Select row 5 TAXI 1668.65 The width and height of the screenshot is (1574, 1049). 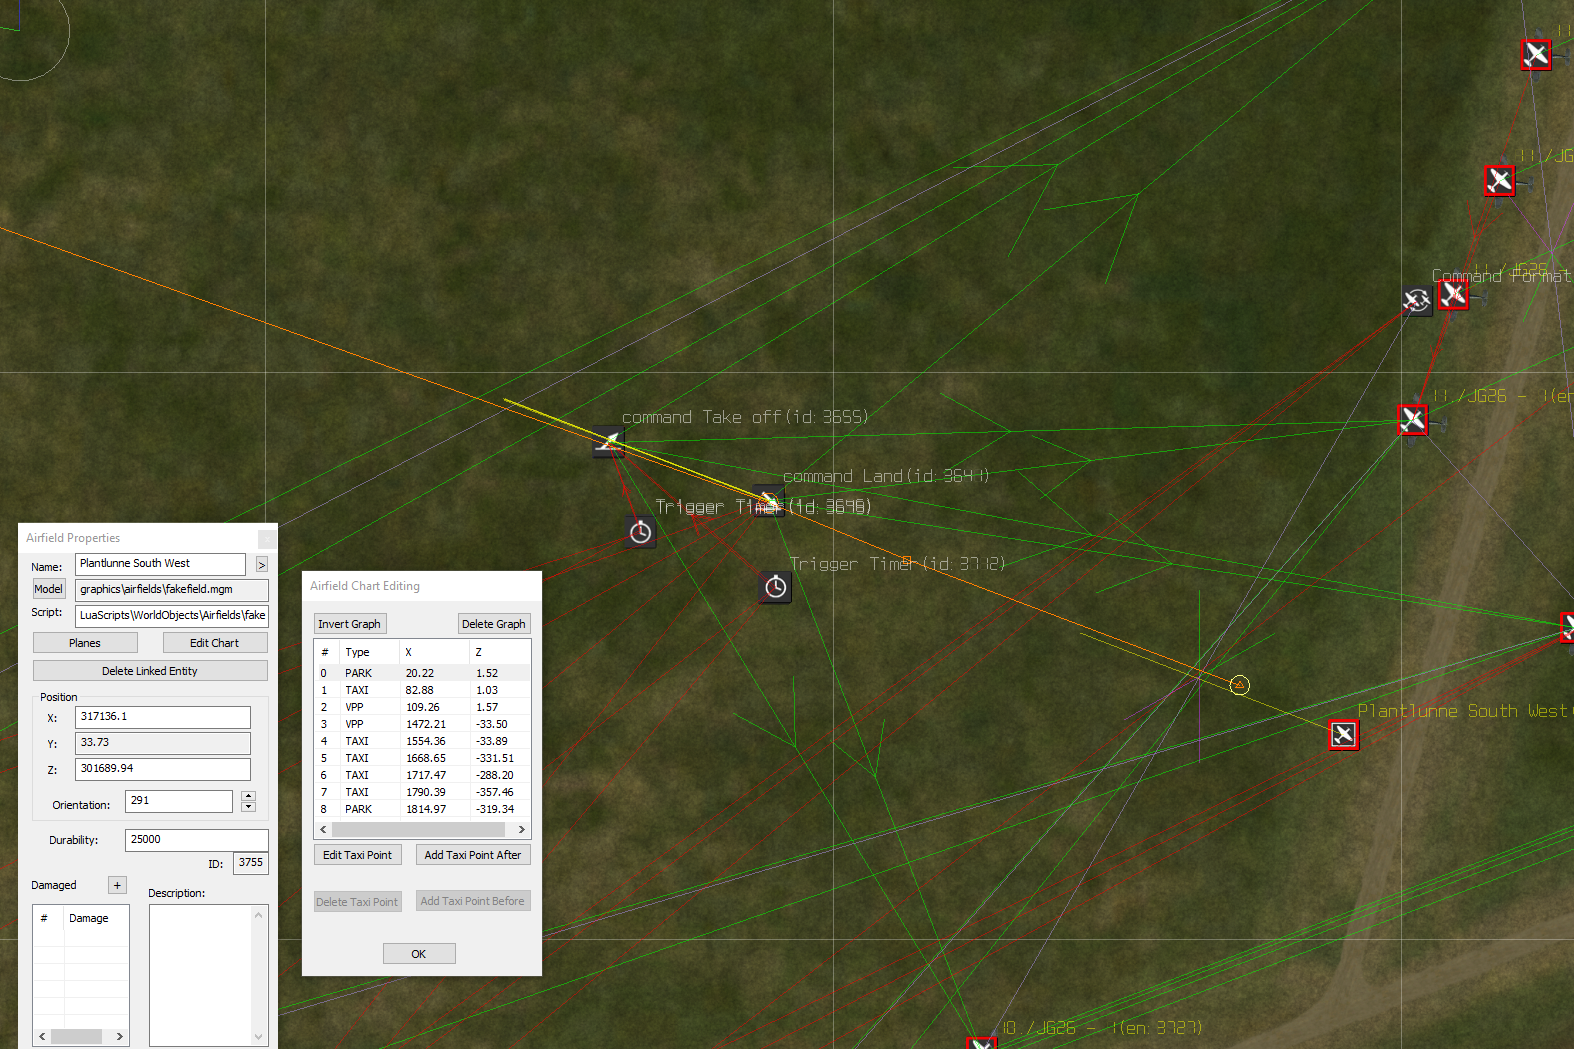point(422,758)
